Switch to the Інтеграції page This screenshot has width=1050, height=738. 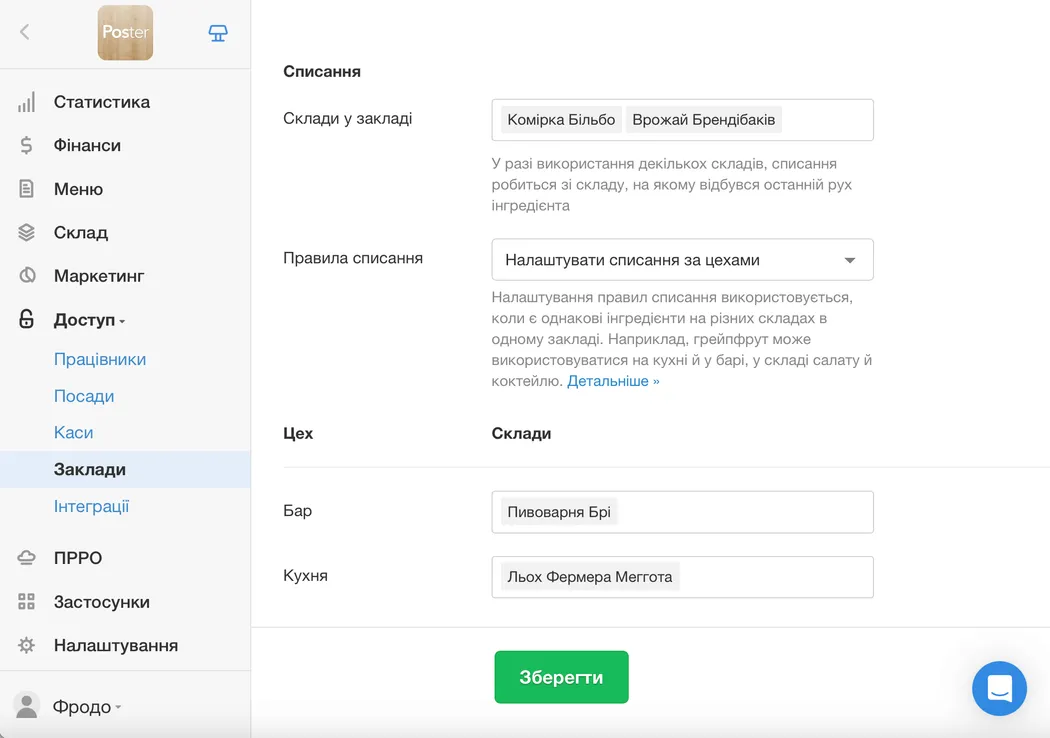(x=91, y=506)
